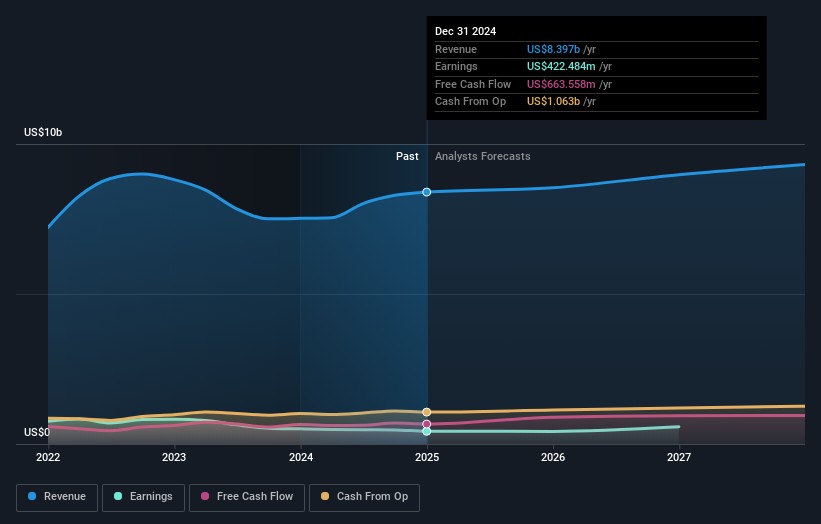
Task: Click the 2022 x-axis label
Action: (48, 458)
